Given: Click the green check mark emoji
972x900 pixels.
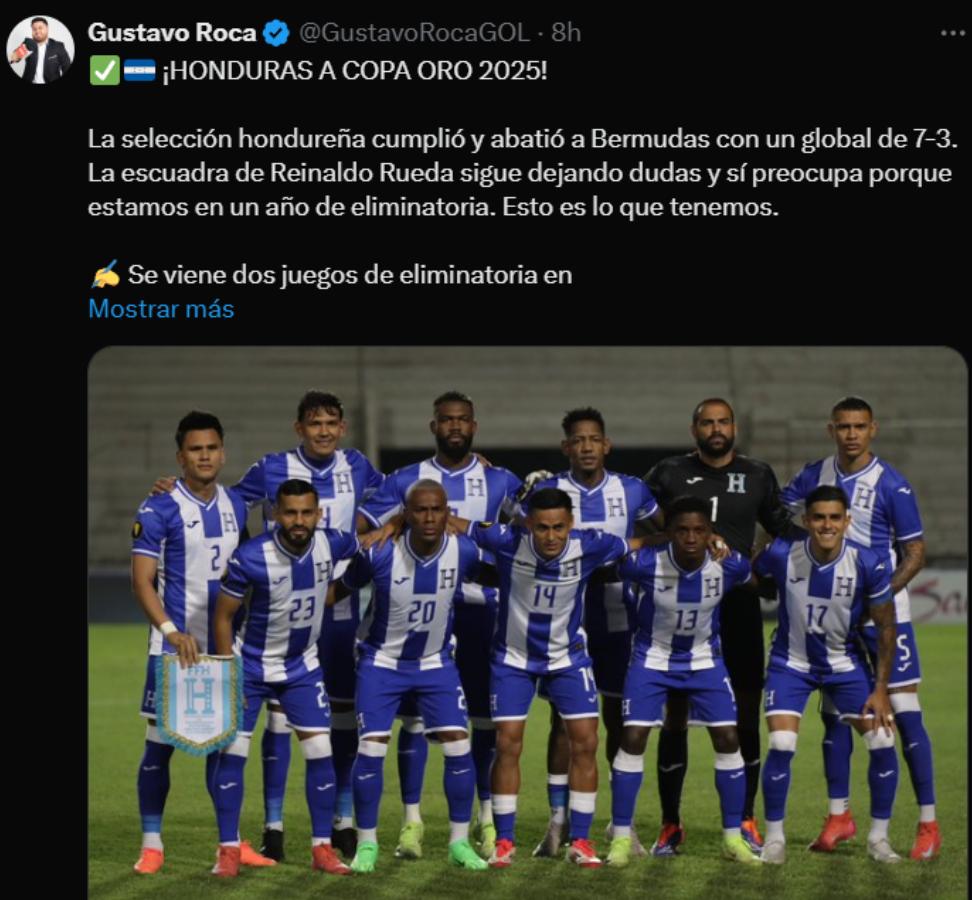Looking at the screenshot, I should click(105, 71).
